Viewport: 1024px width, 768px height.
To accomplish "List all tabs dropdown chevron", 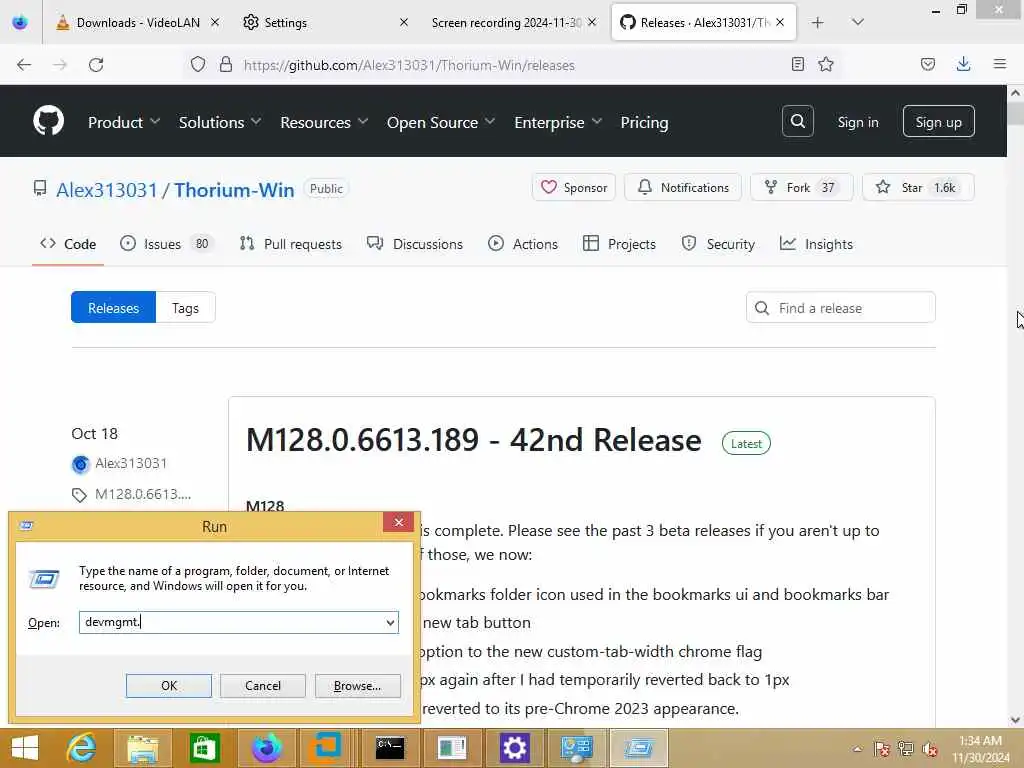I will (x=857, y=22).
